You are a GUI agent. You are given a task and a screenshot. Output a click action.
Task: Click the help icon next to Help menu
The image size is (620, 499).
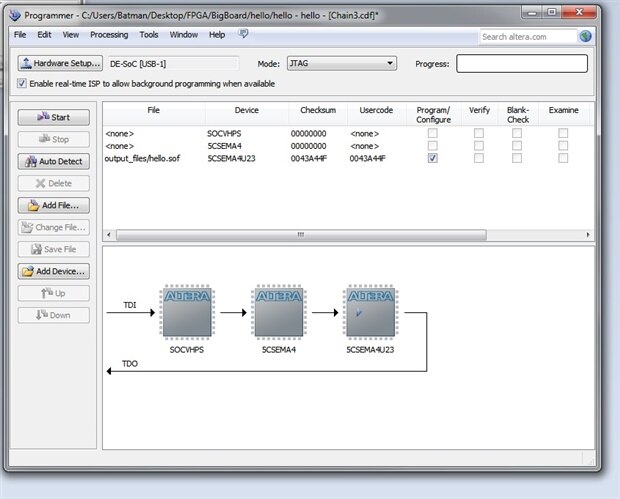point(243,34)
